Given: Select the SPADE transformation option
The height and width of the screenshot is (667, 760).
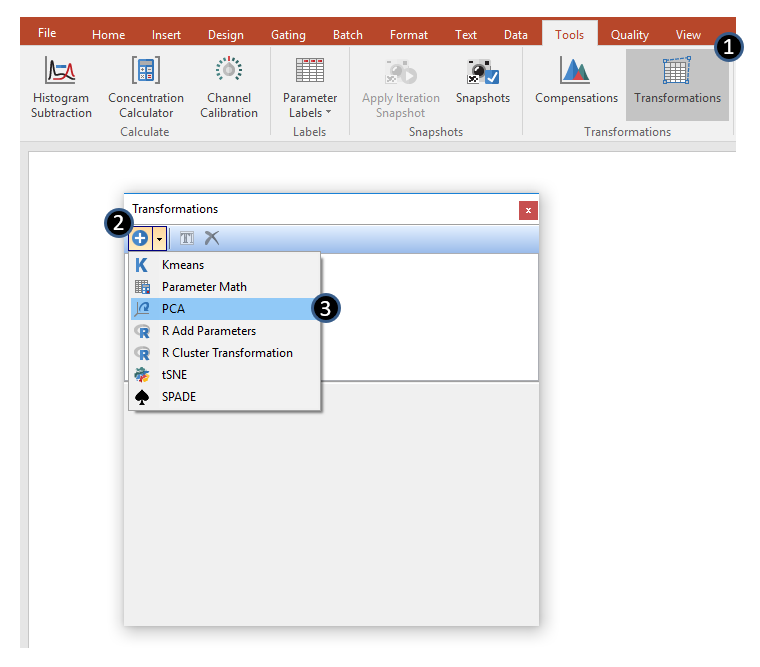Looking at the screenshot, I should [x=179, y=397].
